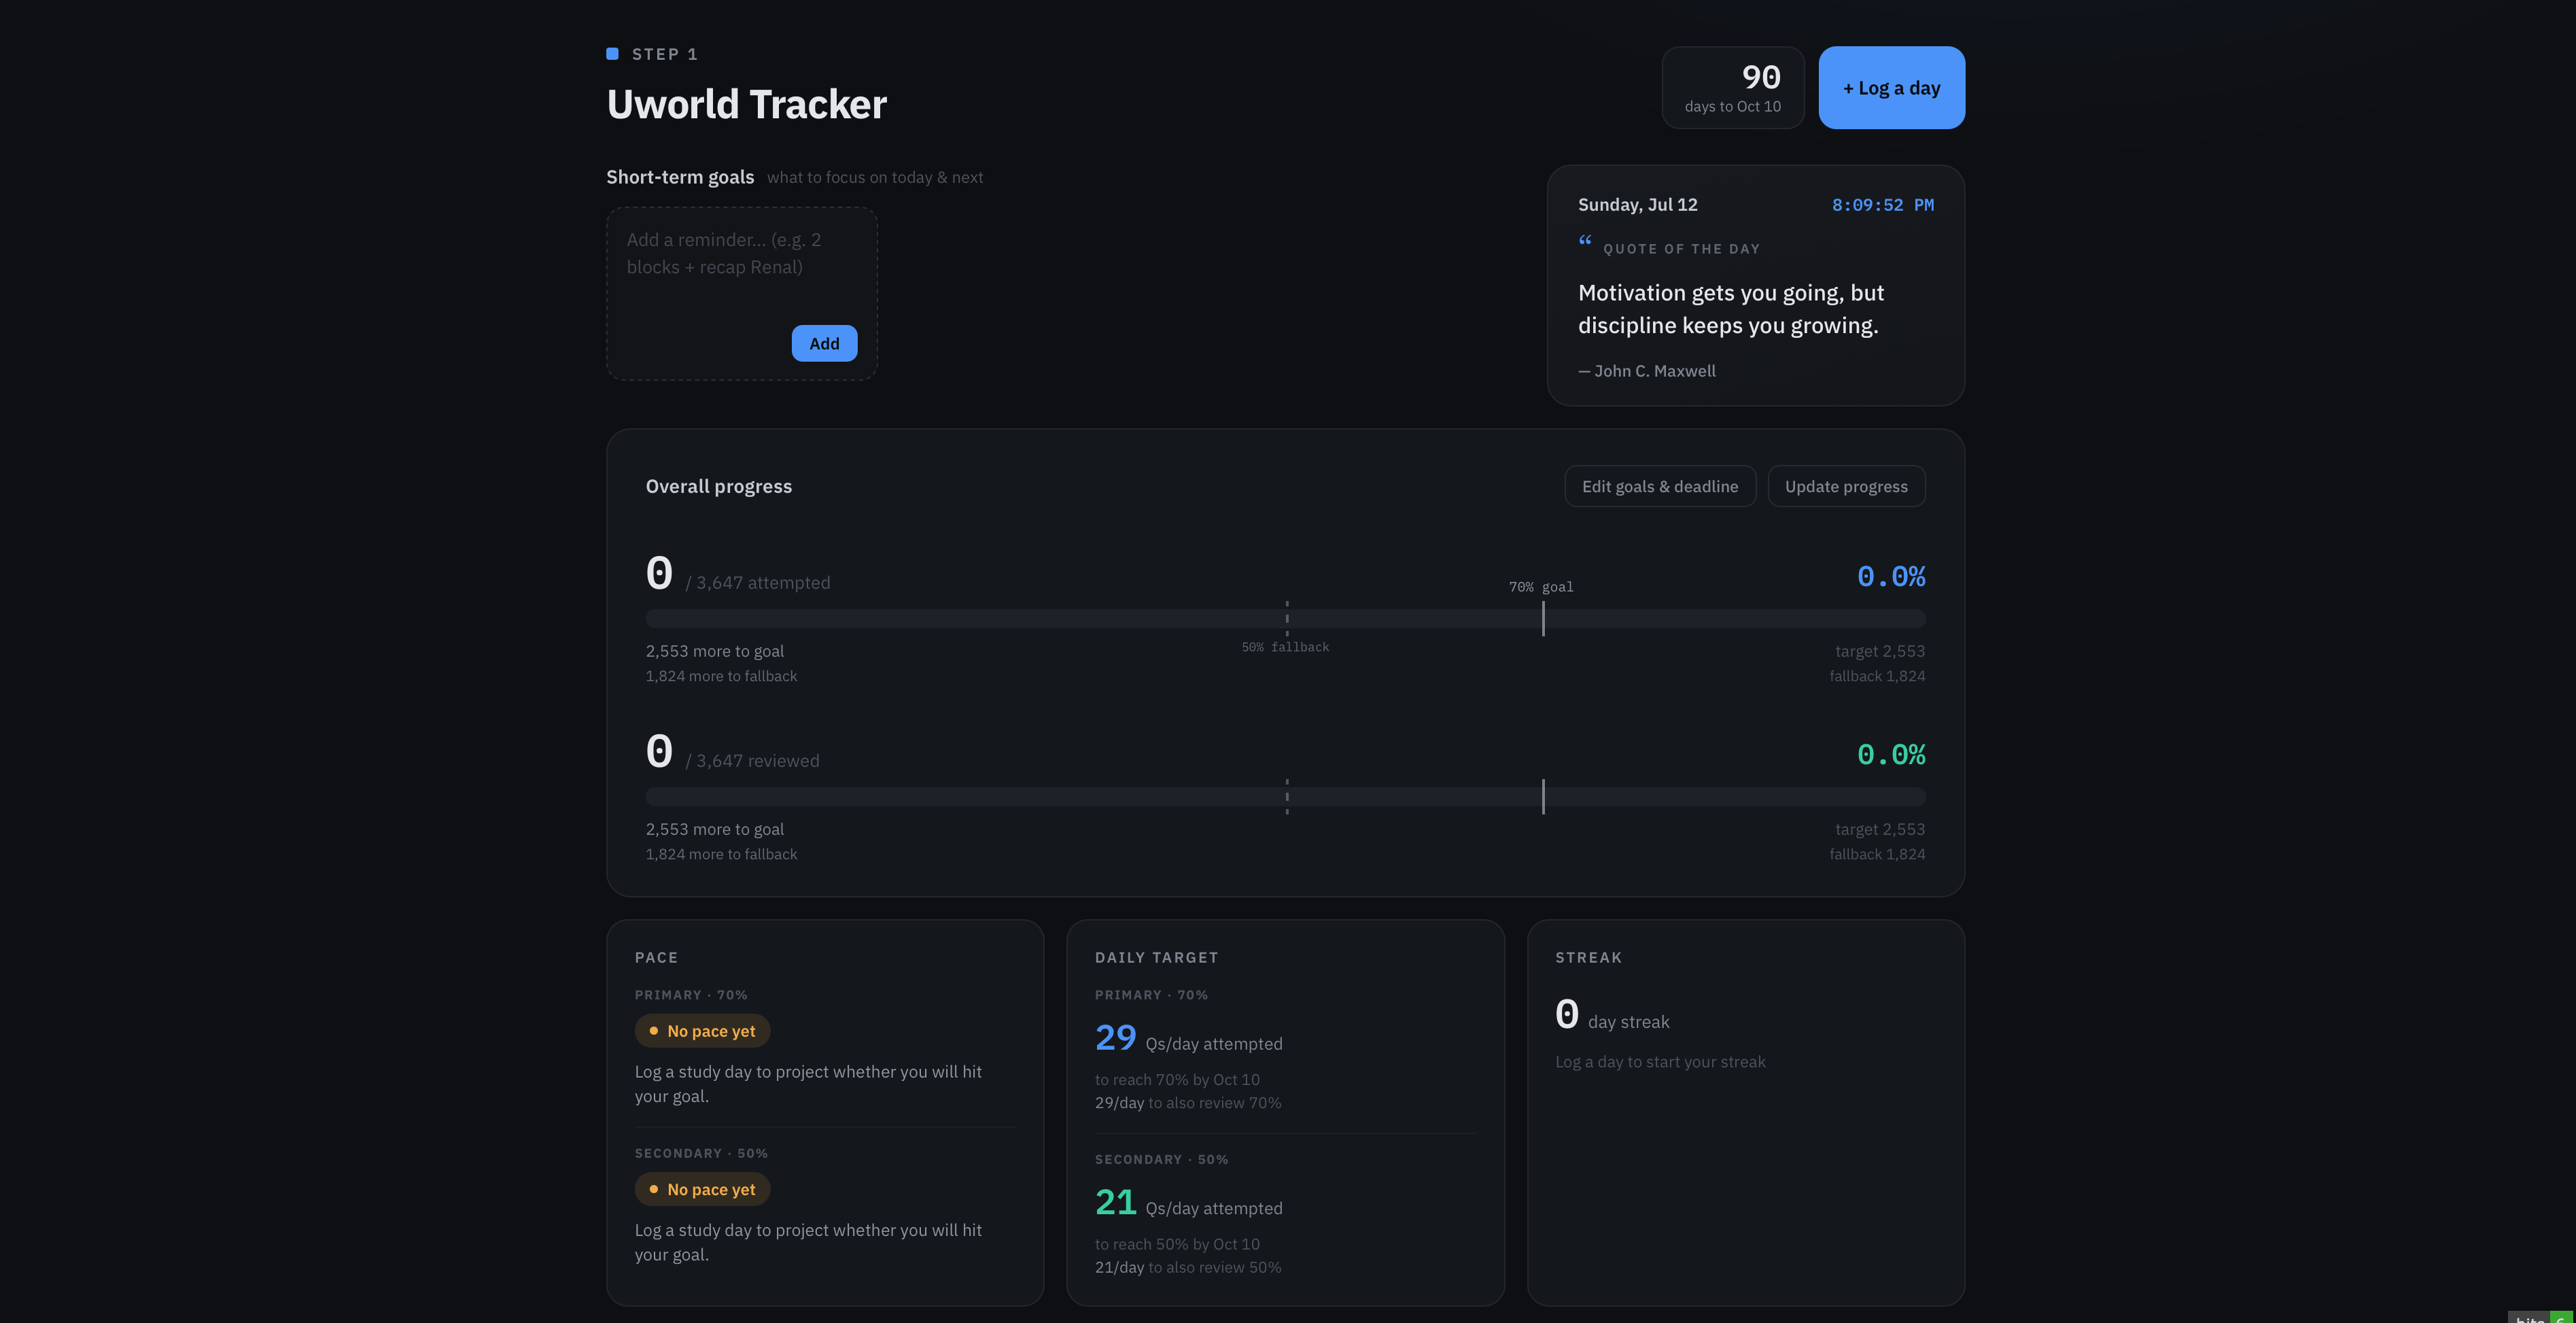Click the quotation mark icon by 'Quote of the day'
The image size is (2576, 1323).
coord(1585,240)
